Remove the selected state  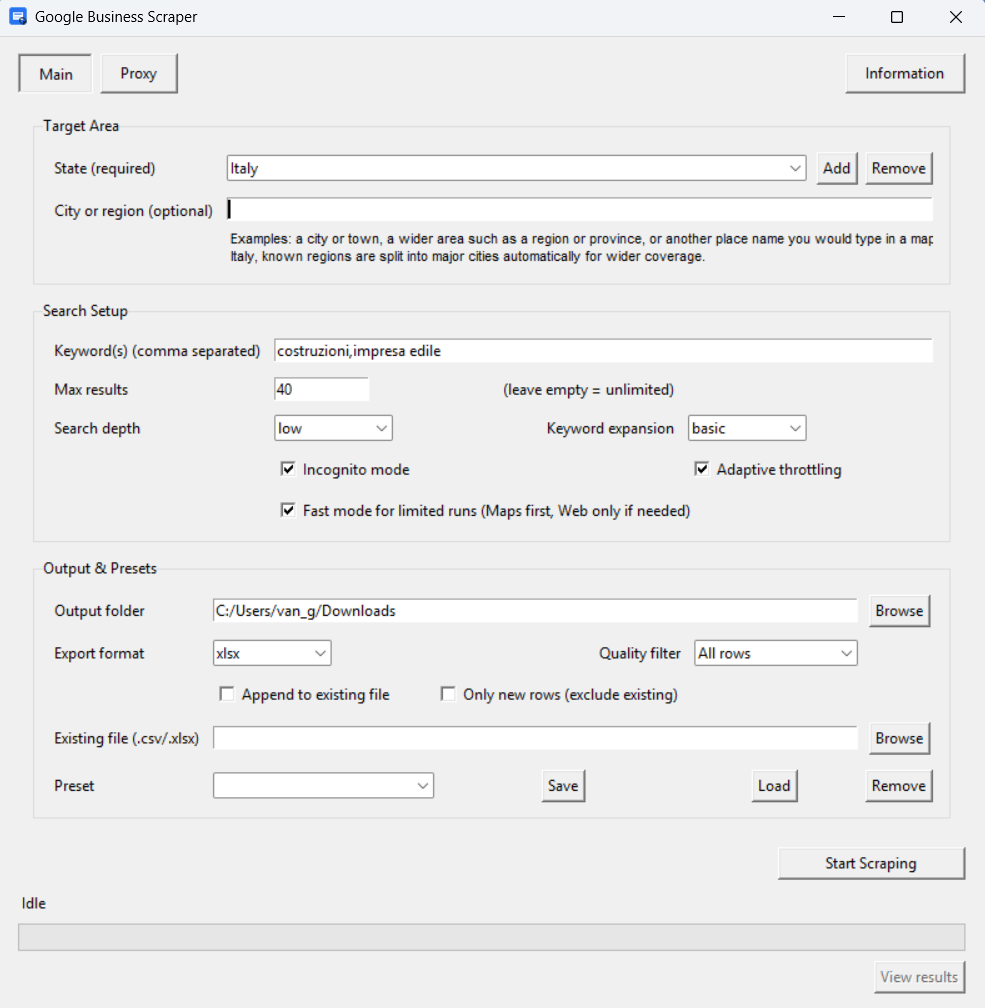[x=898, y=169]
